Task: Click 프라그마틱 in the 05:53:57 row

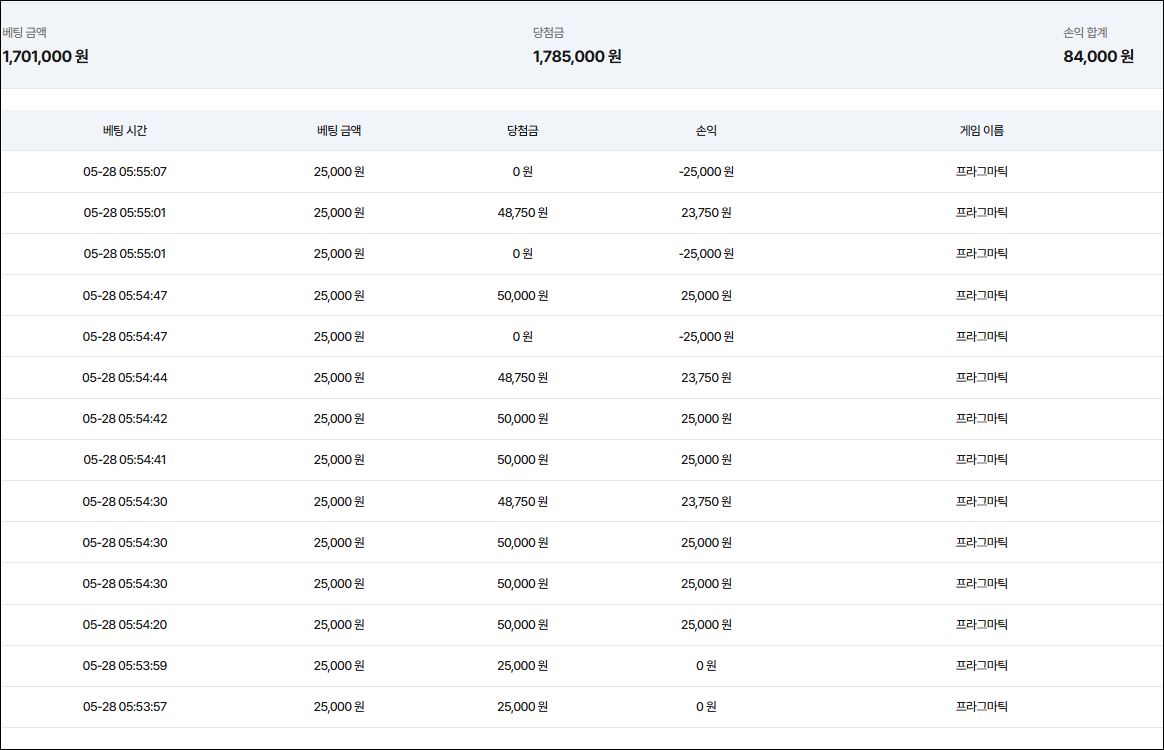Action: tap(981, 707)
